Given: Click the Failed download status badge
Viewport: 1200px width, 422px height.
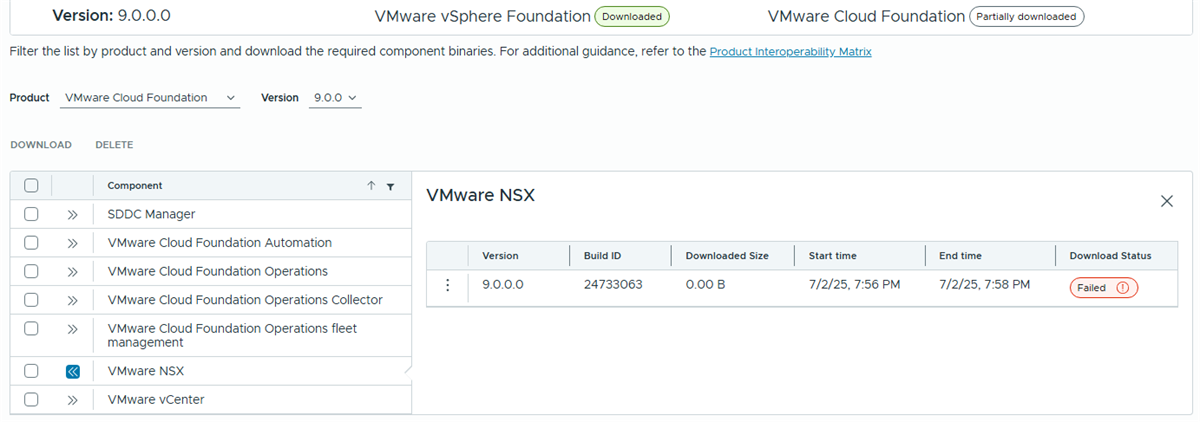Looking at the screenshot, I should coord(1105,287).
